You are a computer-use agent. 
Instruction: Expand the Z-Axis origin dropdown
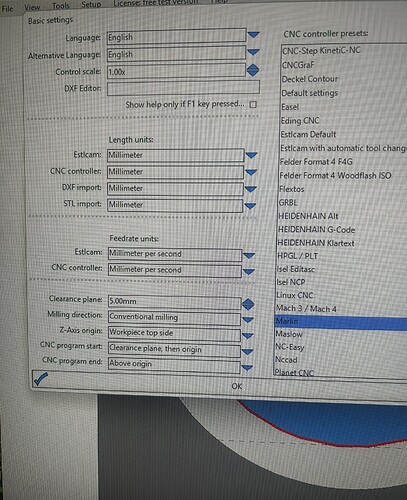[247, 336]
